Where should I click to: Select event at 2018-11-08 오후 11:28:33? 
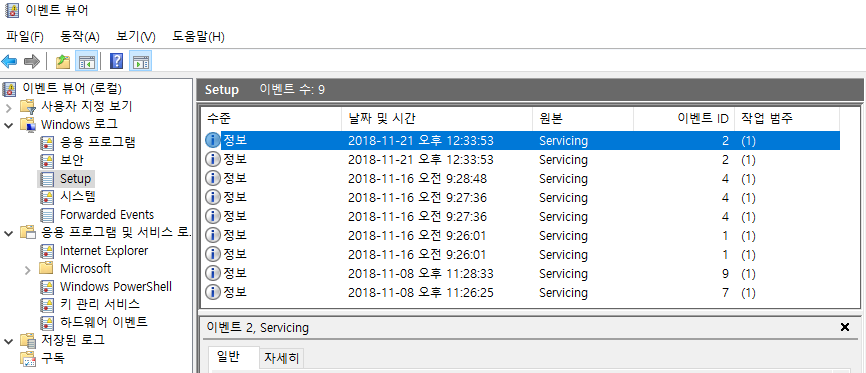tap(520, 274)
